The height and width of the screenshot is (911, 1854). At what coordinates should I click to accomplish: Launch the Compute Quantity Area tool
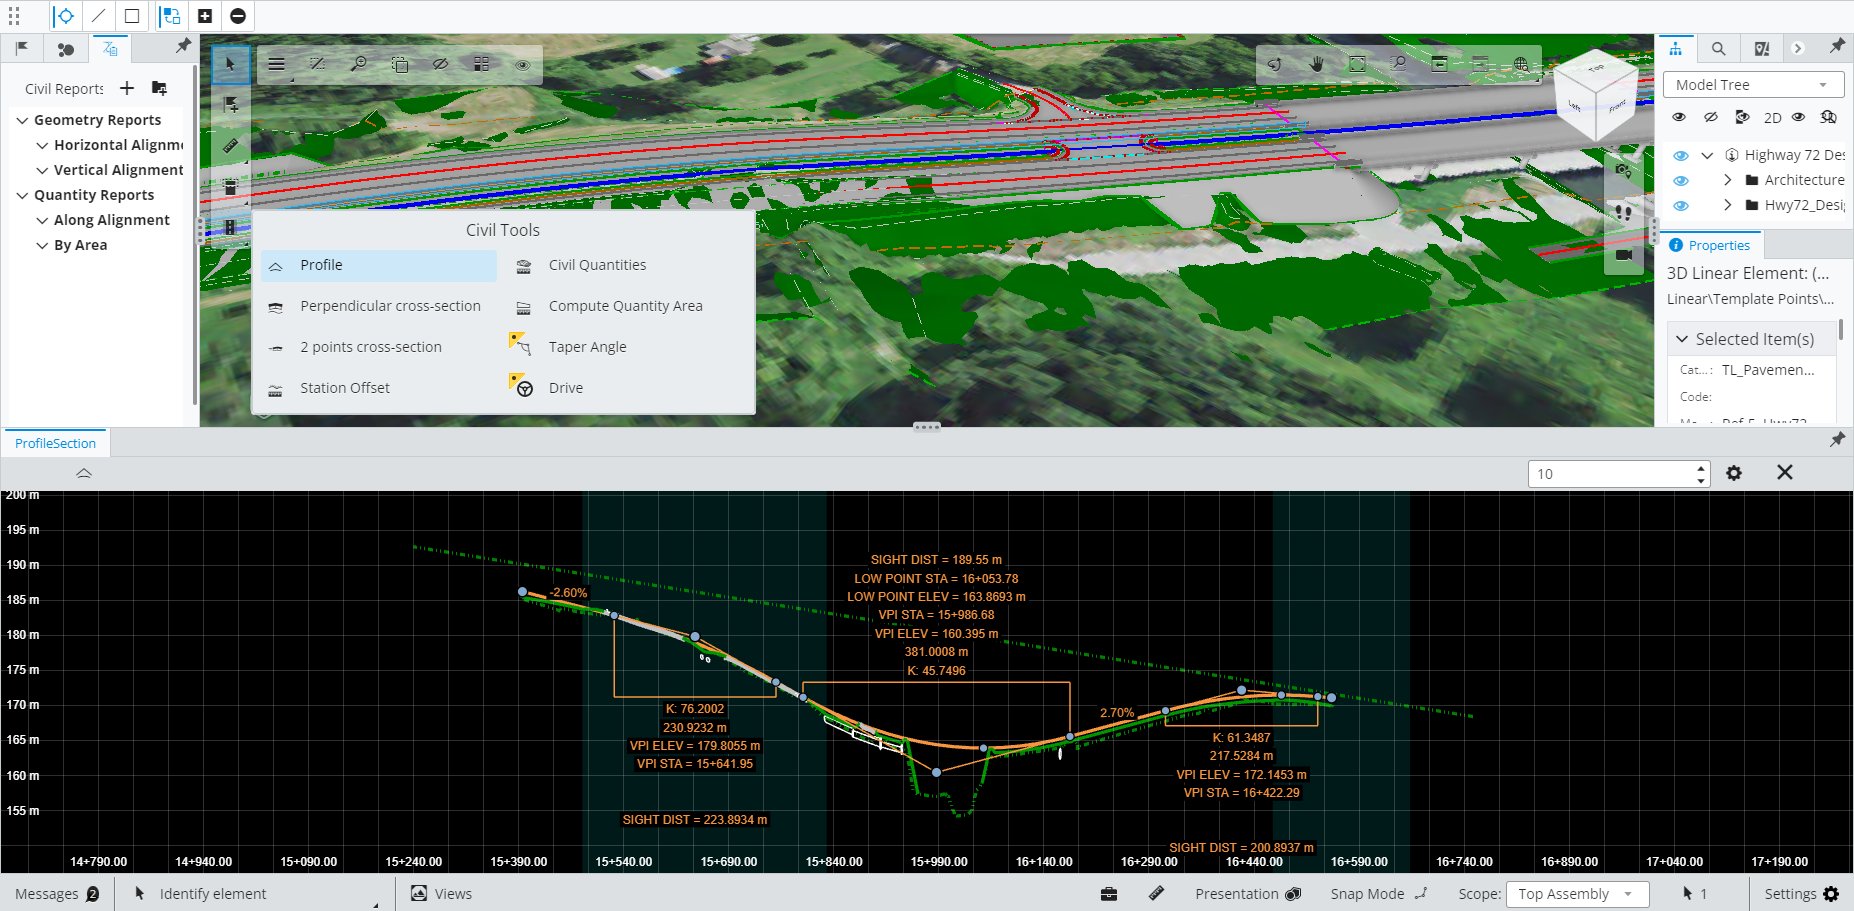(x=625, y=306)
